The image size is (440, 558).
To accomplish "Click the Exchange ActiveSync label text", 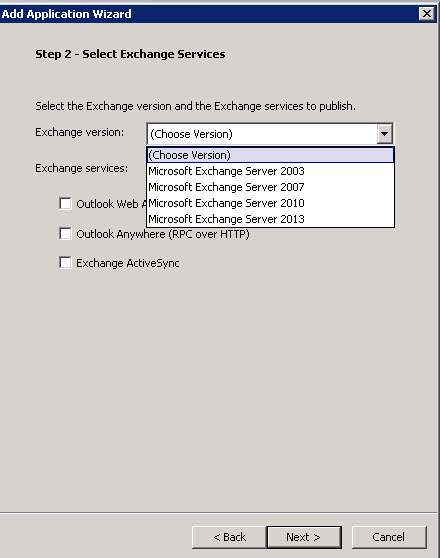I will pyautogui.click(x=128, y=263).
